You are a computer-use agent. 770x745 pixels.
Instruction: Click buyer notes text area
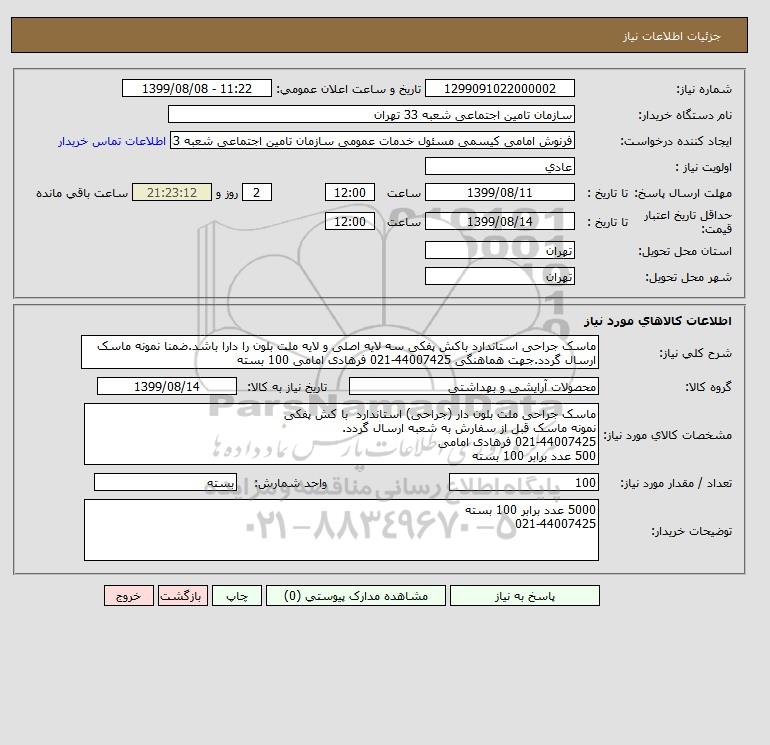click(x=341, y=530)
